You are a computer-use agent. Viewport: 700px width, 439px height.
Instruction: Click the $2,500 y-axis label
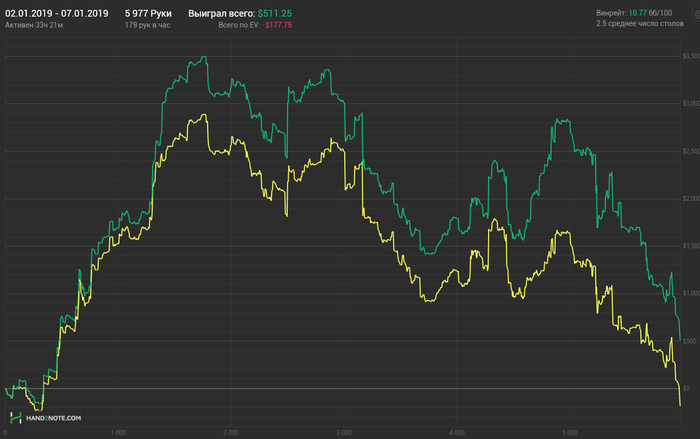691,151
